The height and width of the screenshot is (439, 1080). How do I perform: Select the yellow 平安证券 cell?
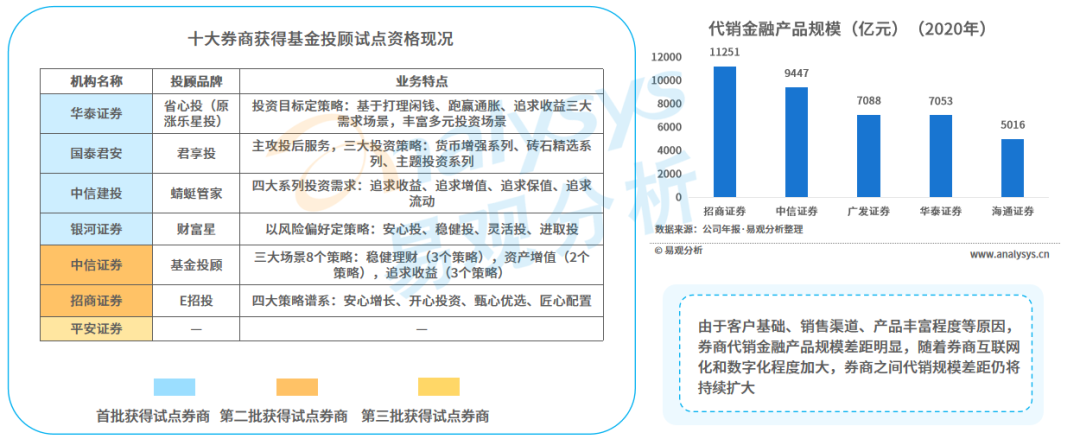coord(96,329)
